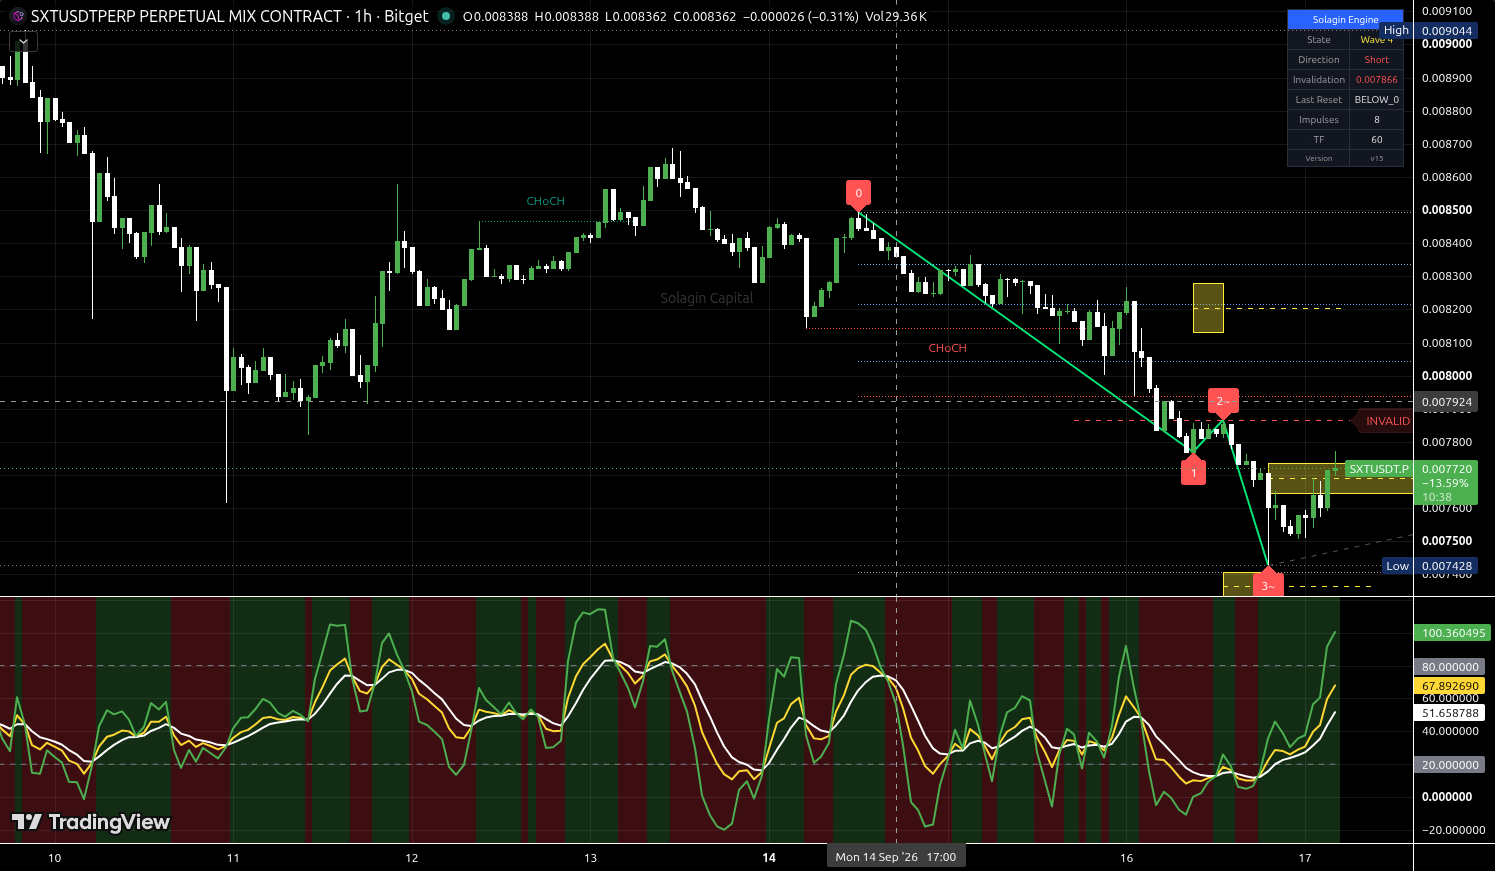Screen dimensions: 1495x871
Task: Click the low price label 0.007428
Action: coord(1447,566)
